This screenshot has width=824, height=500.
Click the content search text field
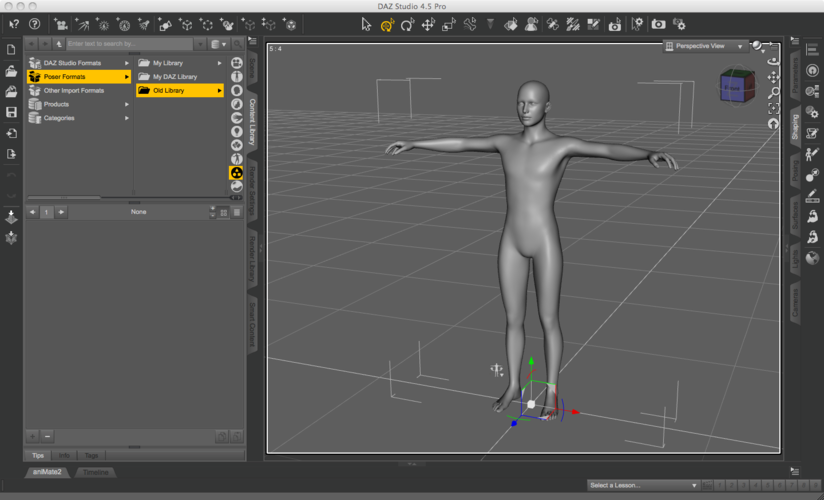[x=129, y=44]
